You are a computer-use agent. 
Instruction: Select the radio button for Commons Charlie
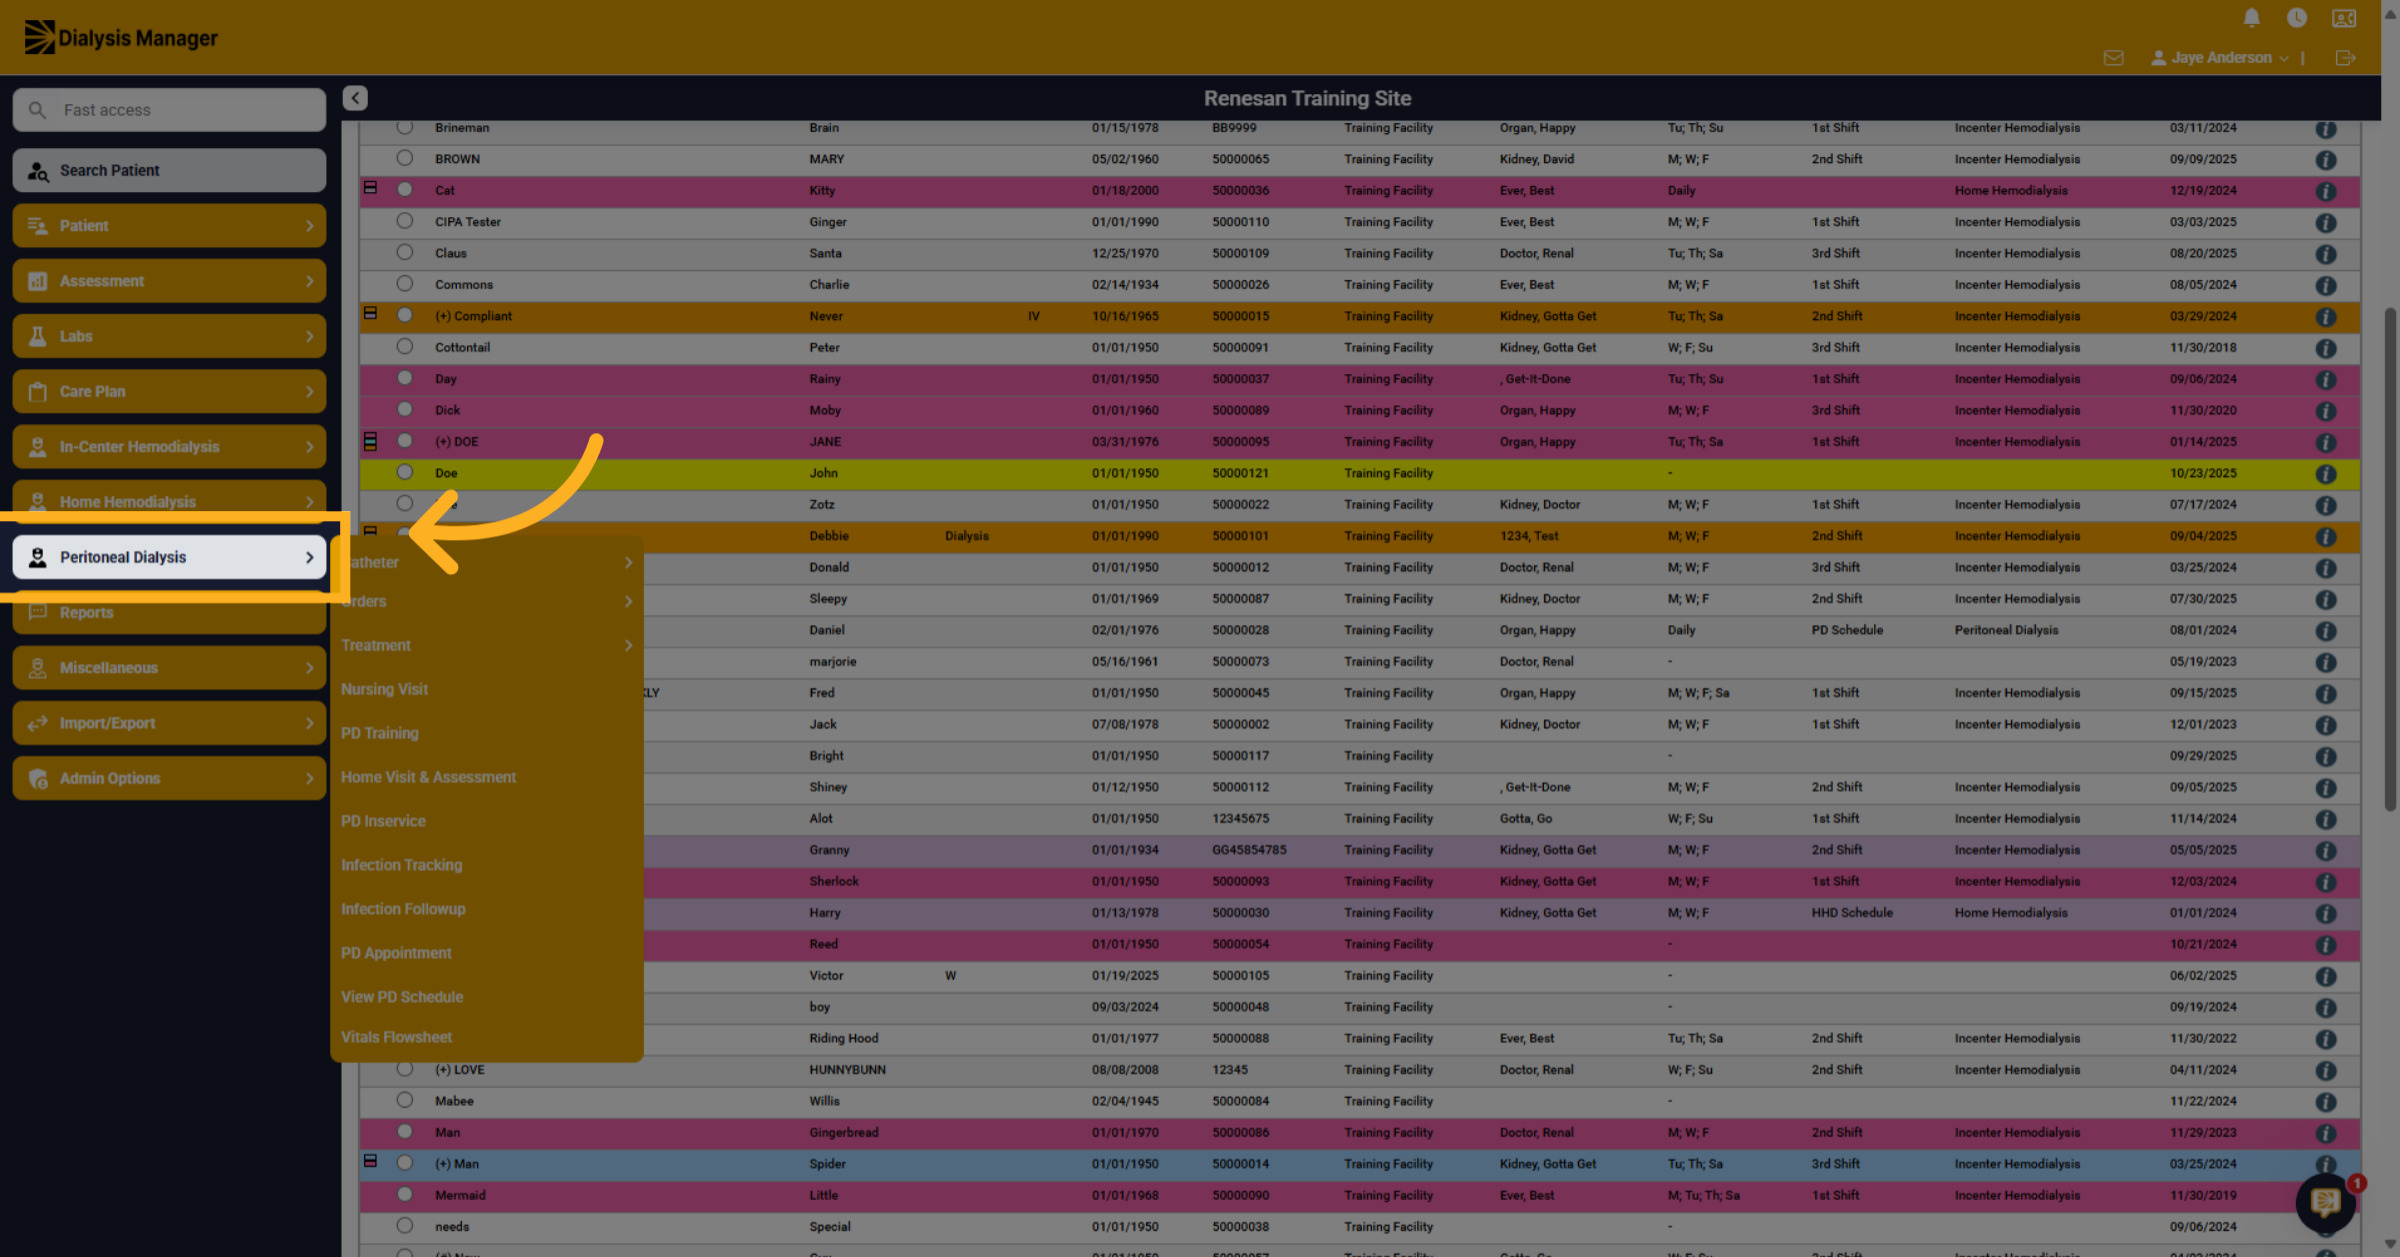[404, 284]
